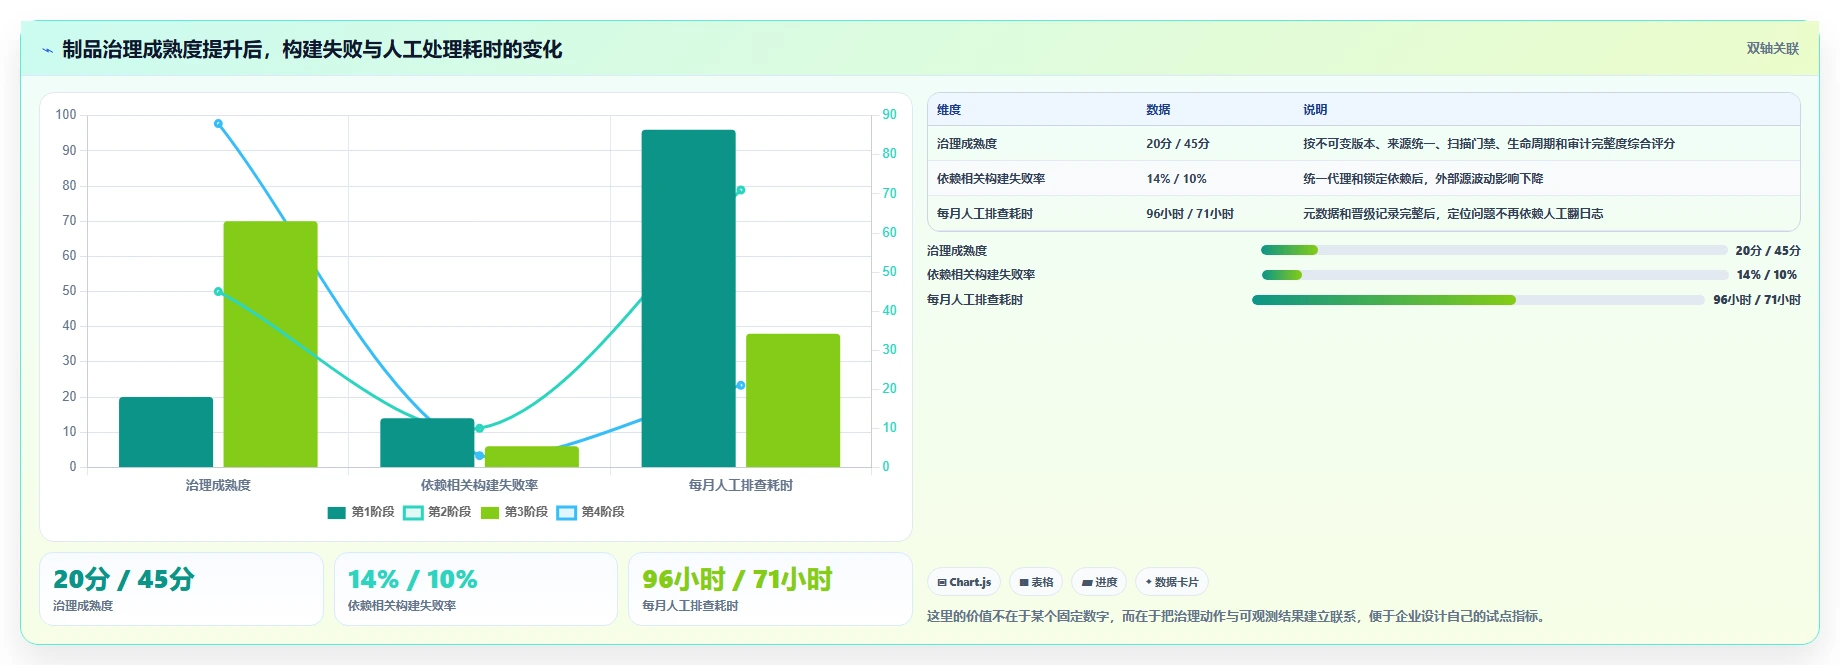This screenshot has height=665, width=1840.
Task: Click the 每月人工排查耗时 label on the chart x-axis
Action: click(740, 485)
